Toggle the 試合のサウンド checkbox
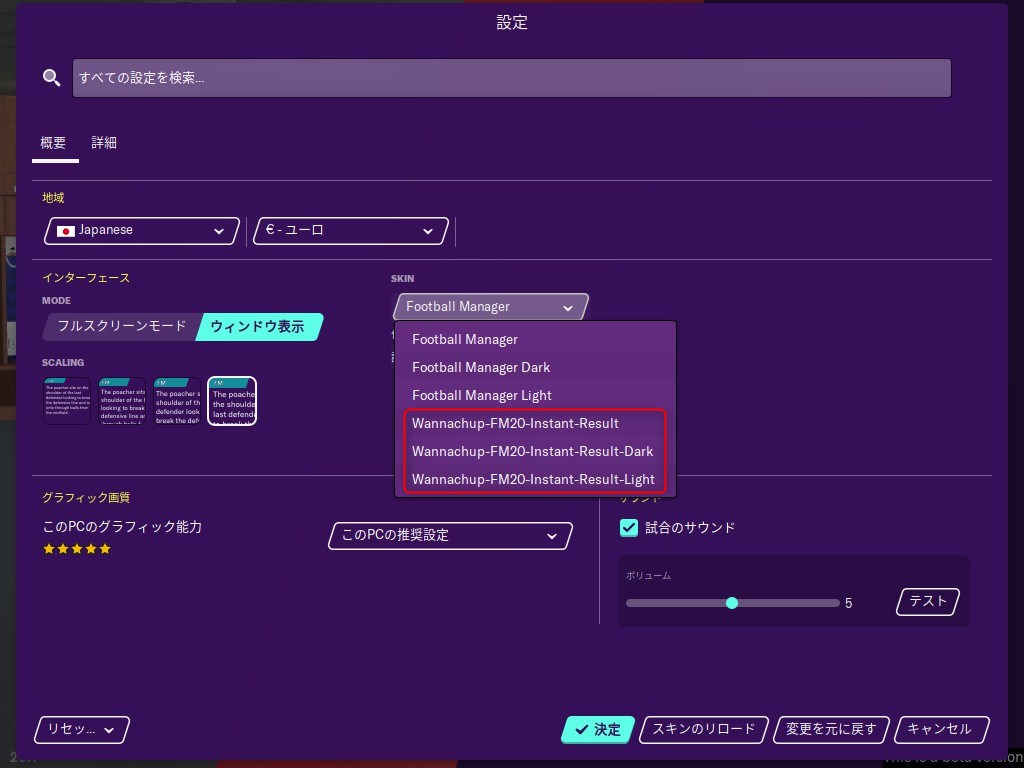This screenshot has height=768, width=1024. pos(629,528)
